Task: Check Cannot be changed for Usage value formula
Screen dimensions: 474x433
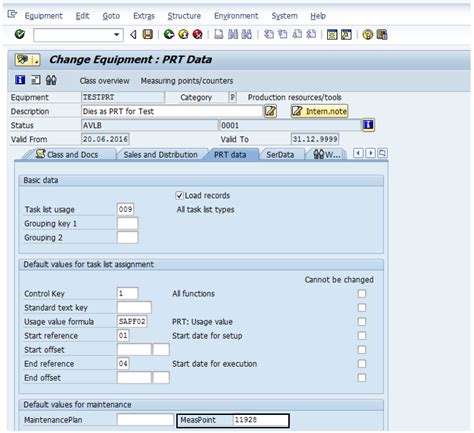Action: pos(362,322)
